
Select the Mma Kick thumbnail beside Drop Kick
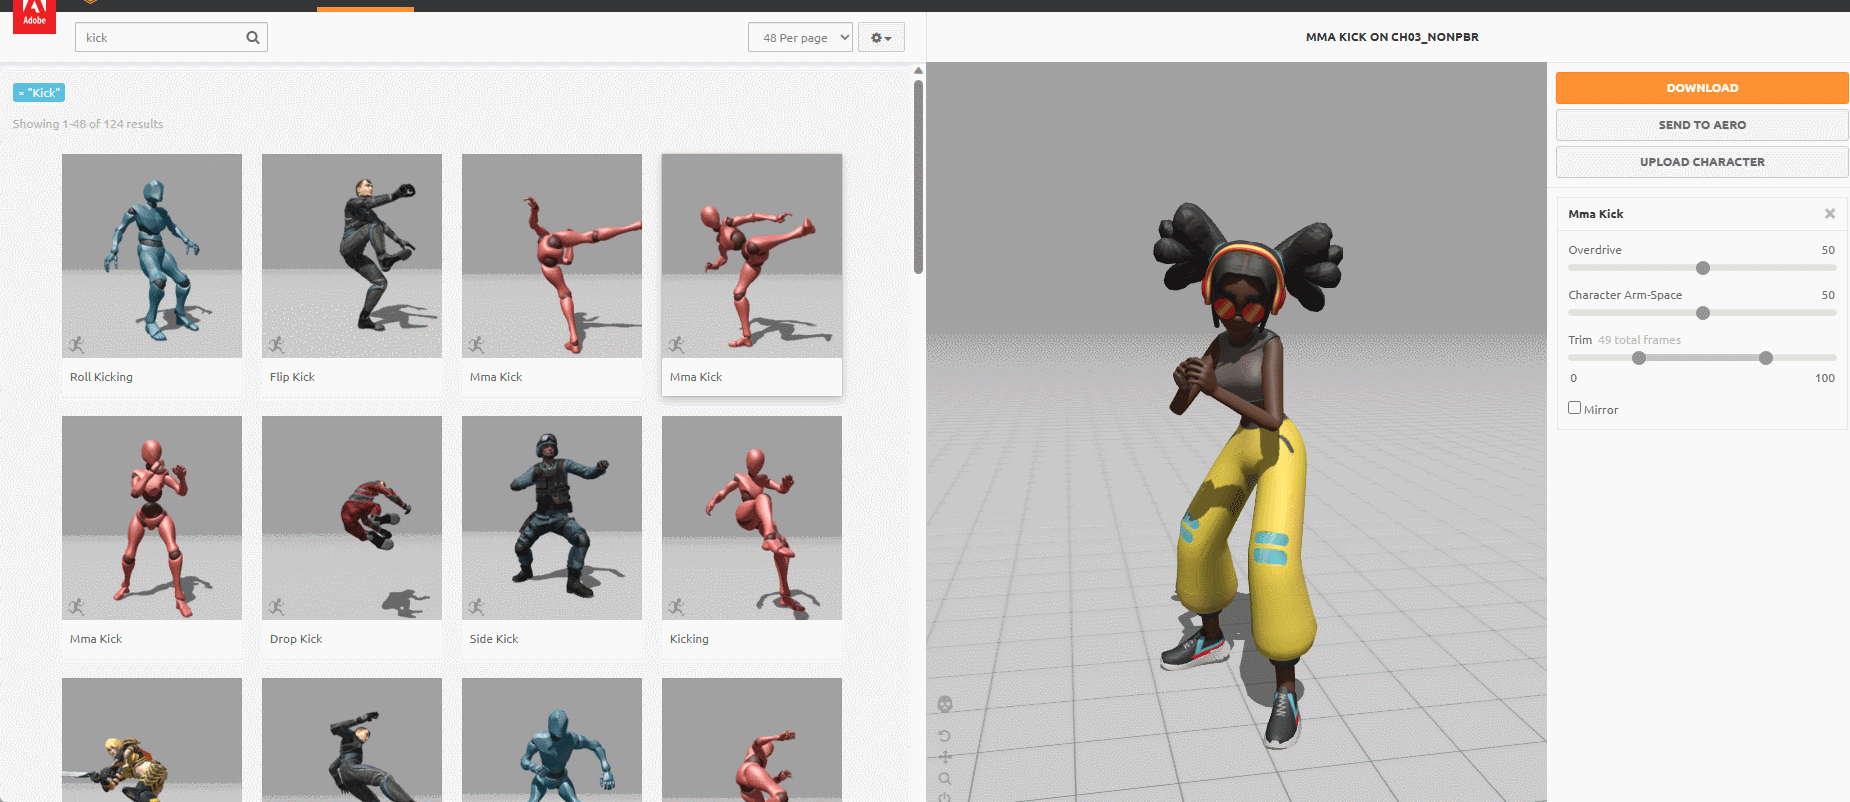click(152, 518)
